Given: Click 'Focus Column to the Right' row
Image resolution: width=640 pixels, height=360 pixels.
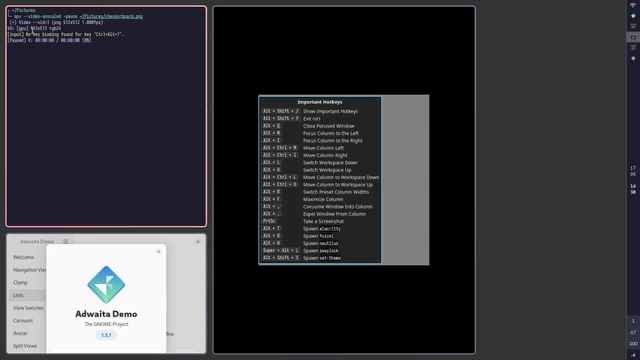Looking at the screenshot, I should (320, 140).
